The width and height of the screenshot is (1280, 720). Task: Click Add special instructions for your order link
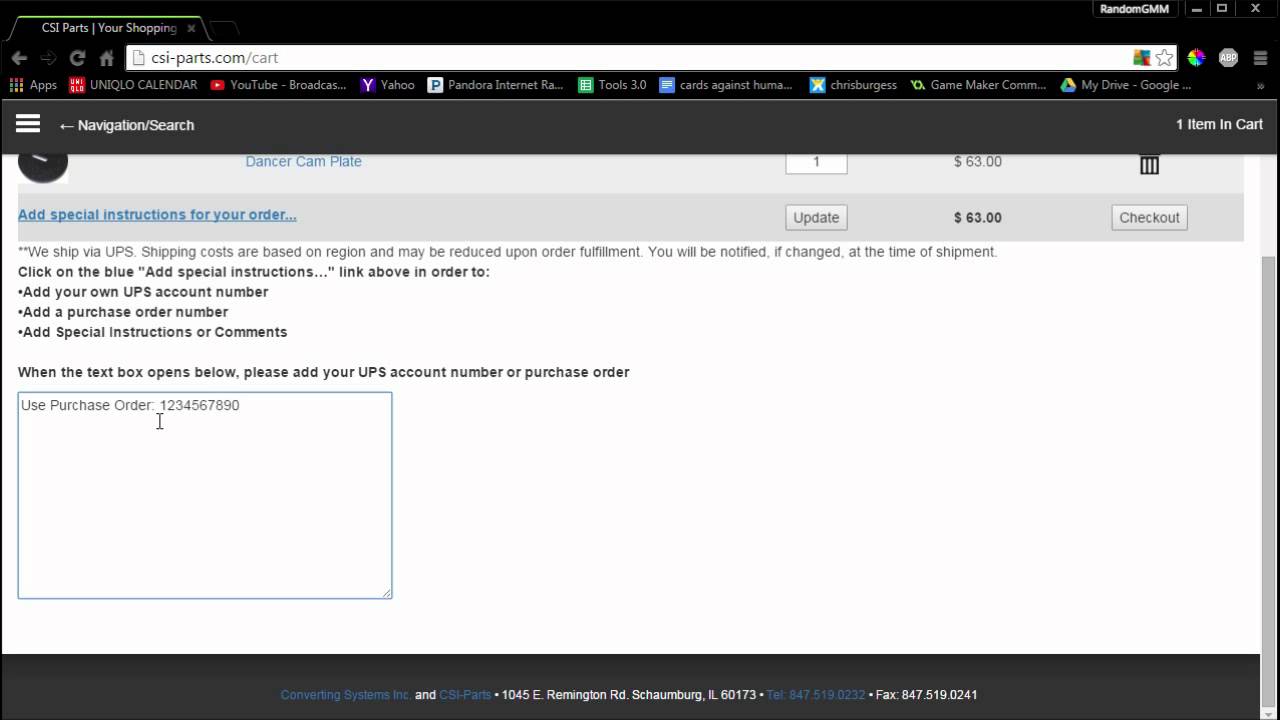pyautogui.click(x=157, y=215)
